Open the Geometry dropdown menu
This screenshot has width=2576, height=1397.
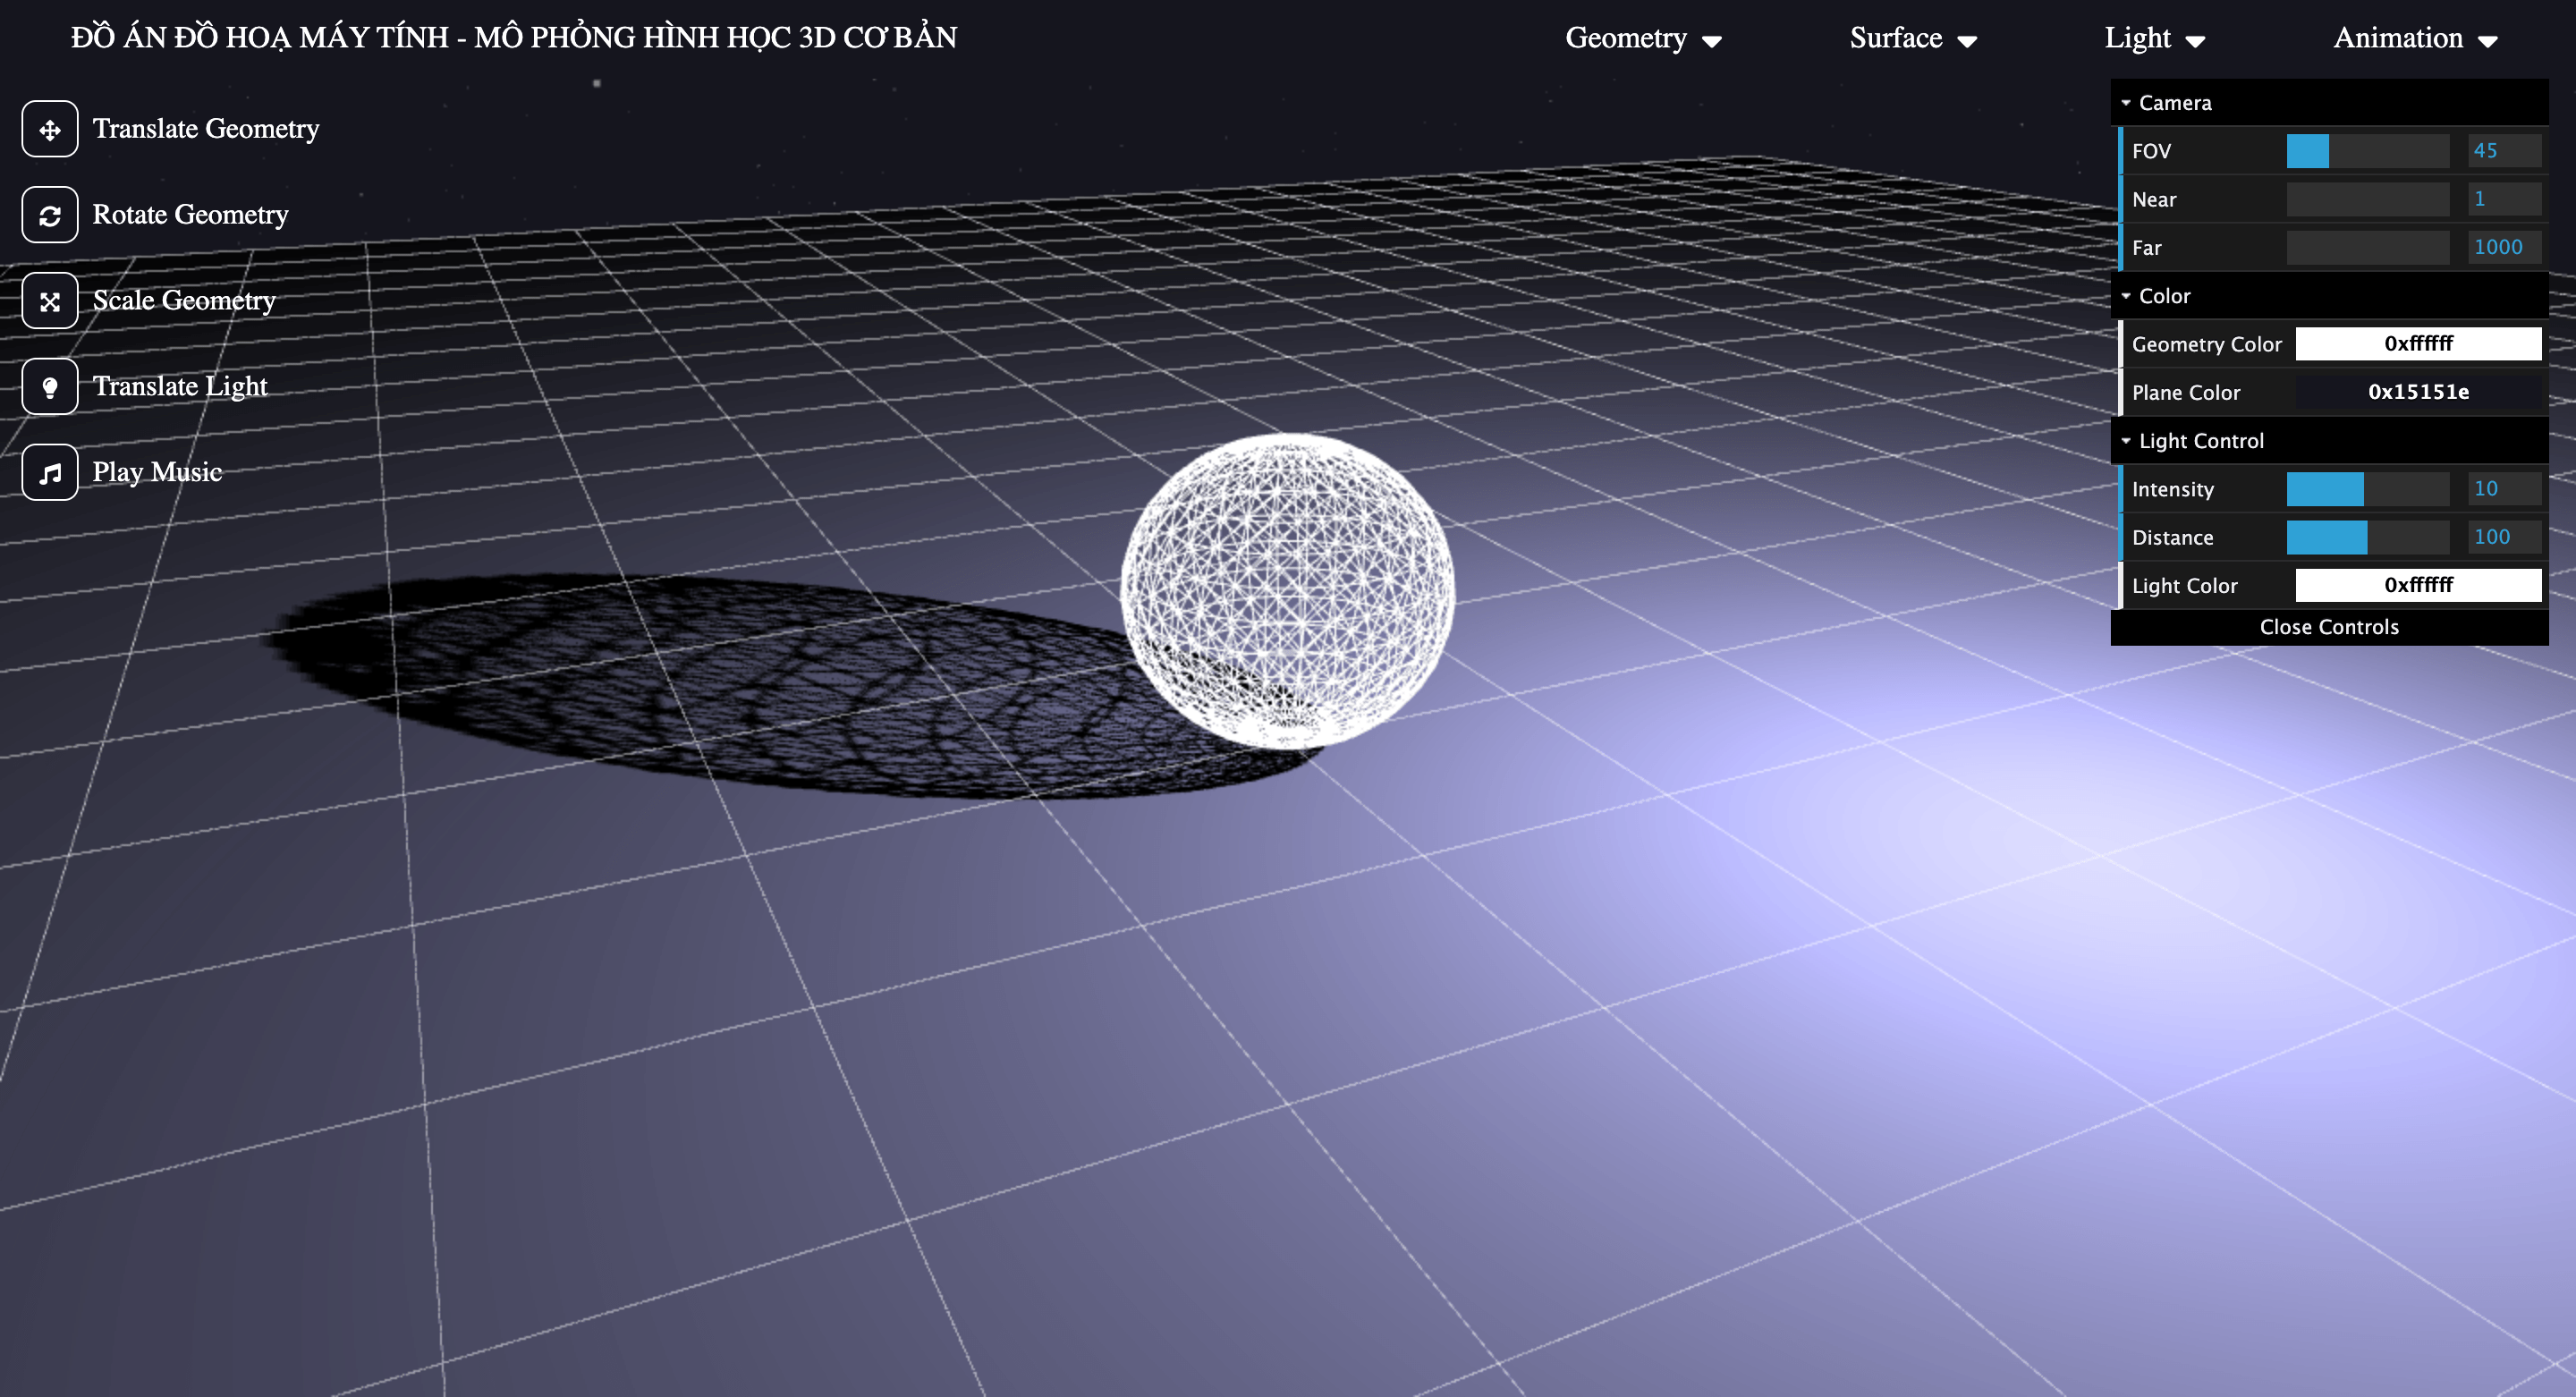click(1642, 38)
